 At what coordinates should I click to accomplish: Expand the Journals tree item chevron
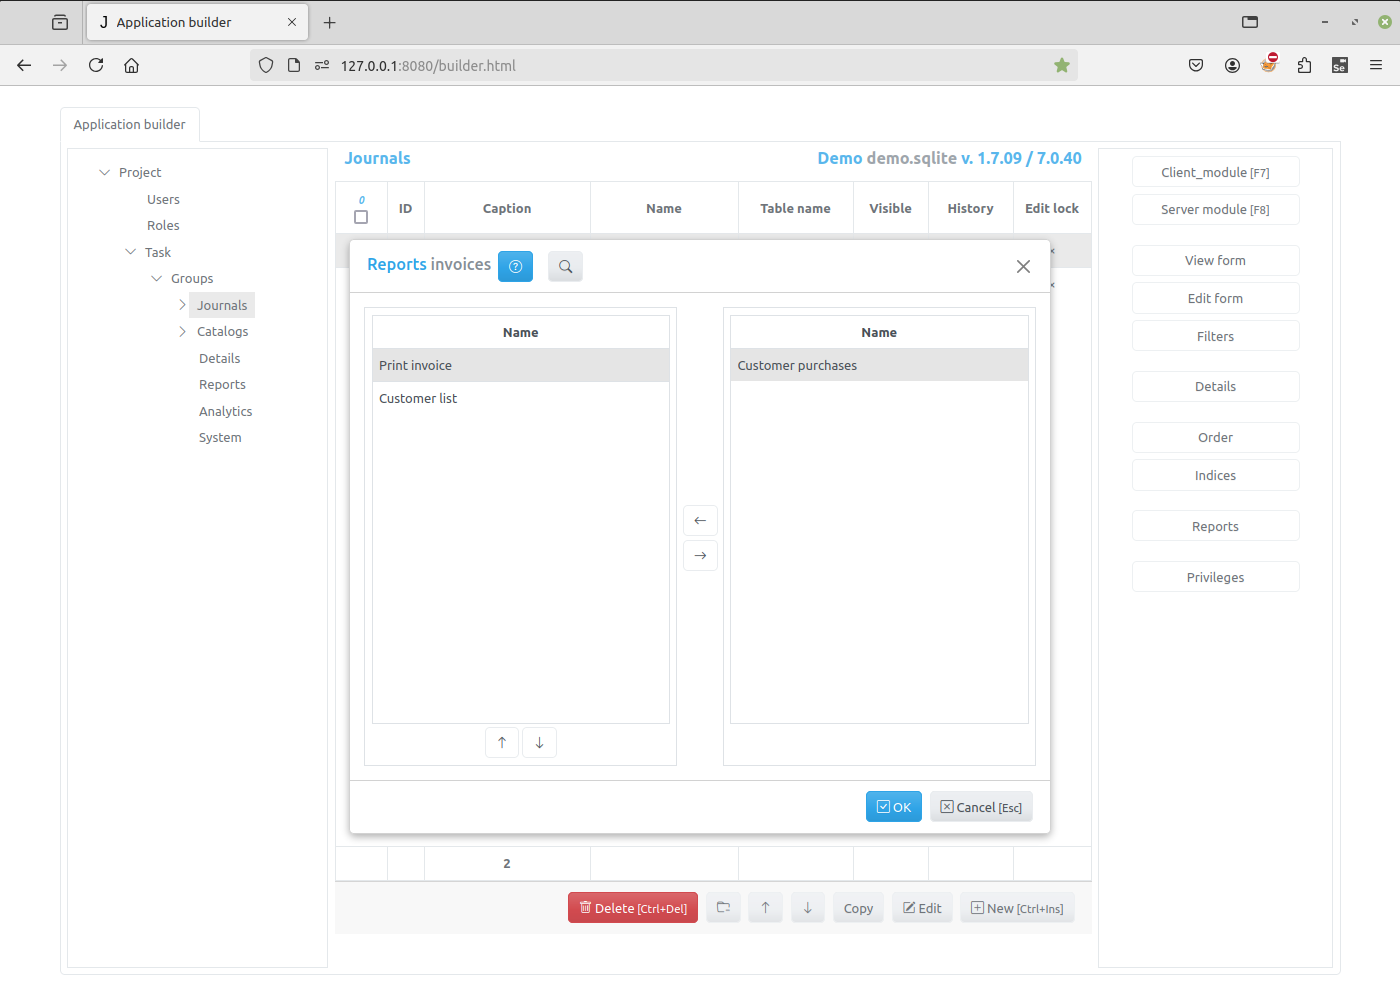pos(181,304)
